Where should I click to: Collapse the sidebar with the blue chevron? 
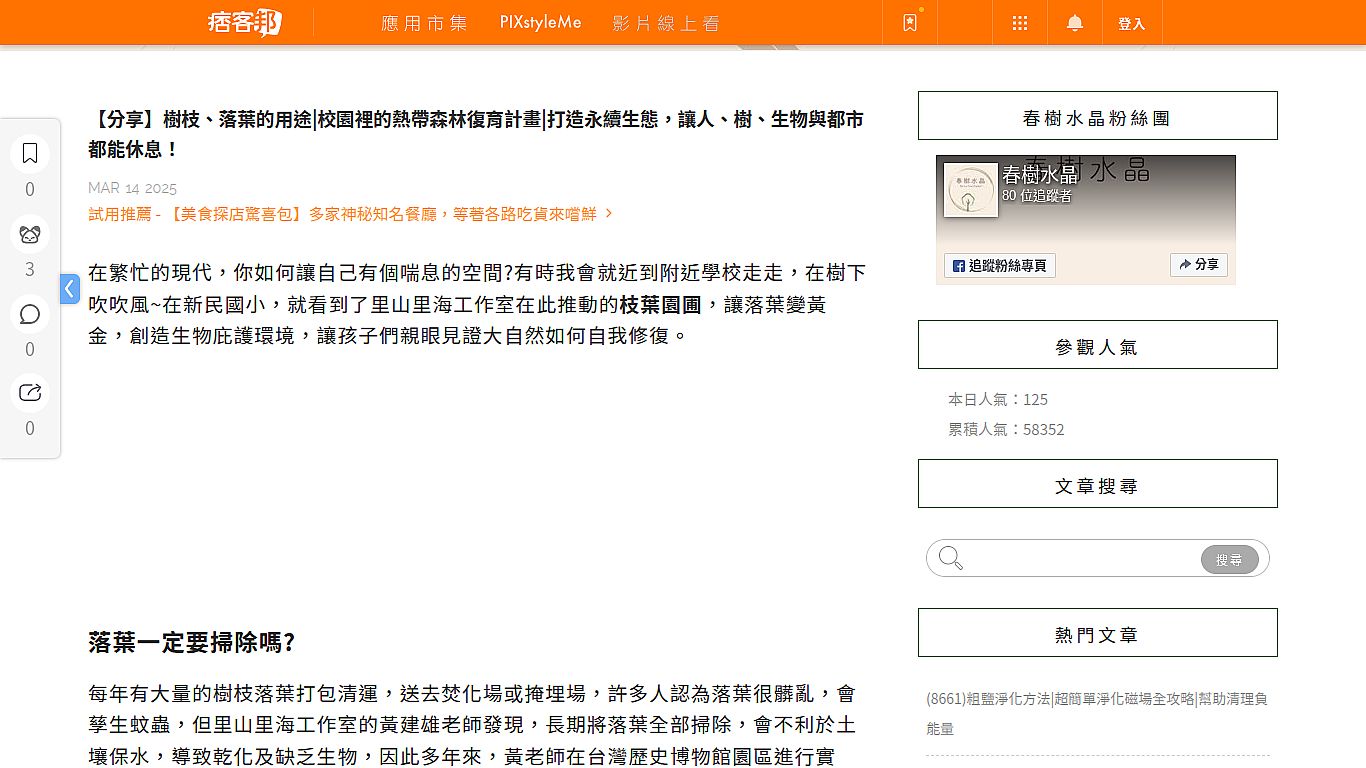[x=69, y=289]
